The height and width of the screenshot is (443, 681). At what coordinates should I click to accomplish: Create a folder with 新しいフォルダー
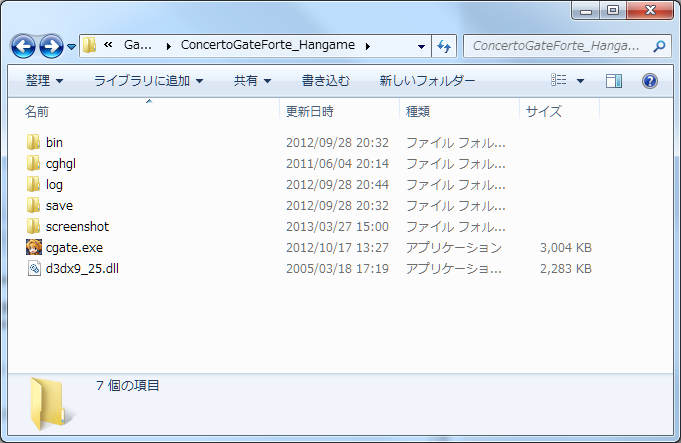click(x=427, y=81)
